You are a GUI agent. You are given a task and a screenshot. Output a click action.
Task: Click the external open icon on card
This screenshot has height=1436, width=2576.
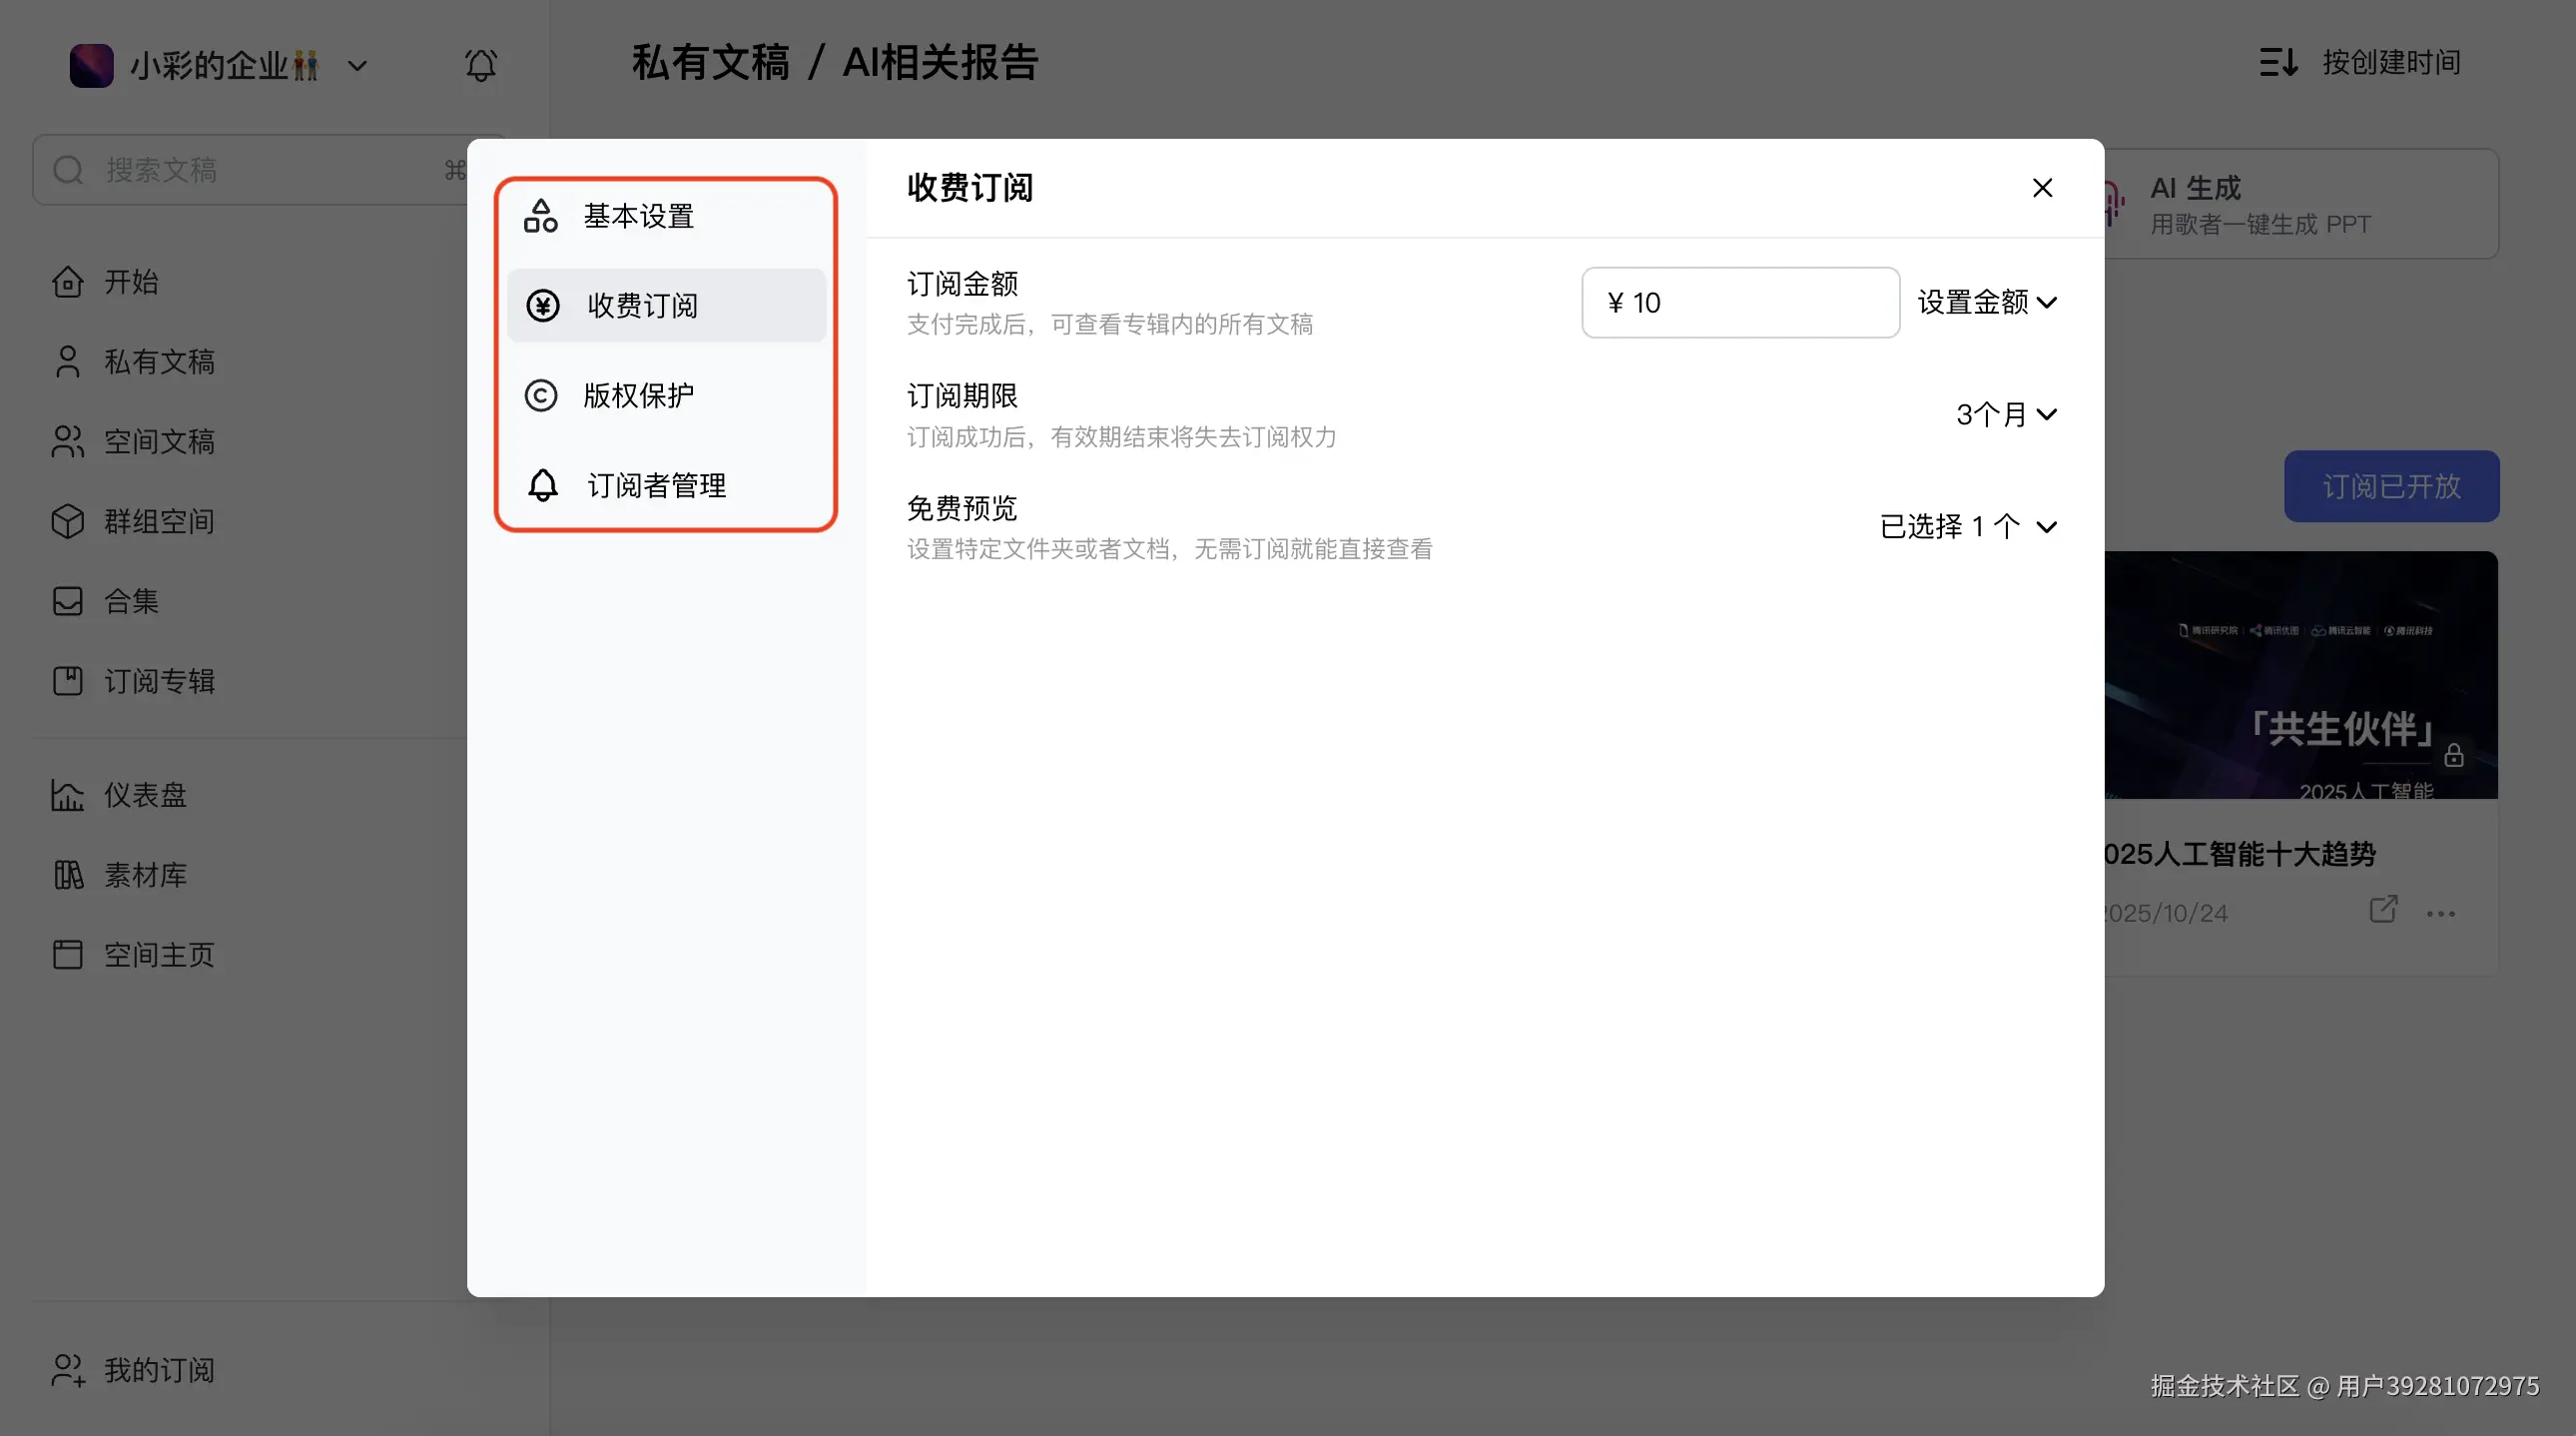[2383, 909]
